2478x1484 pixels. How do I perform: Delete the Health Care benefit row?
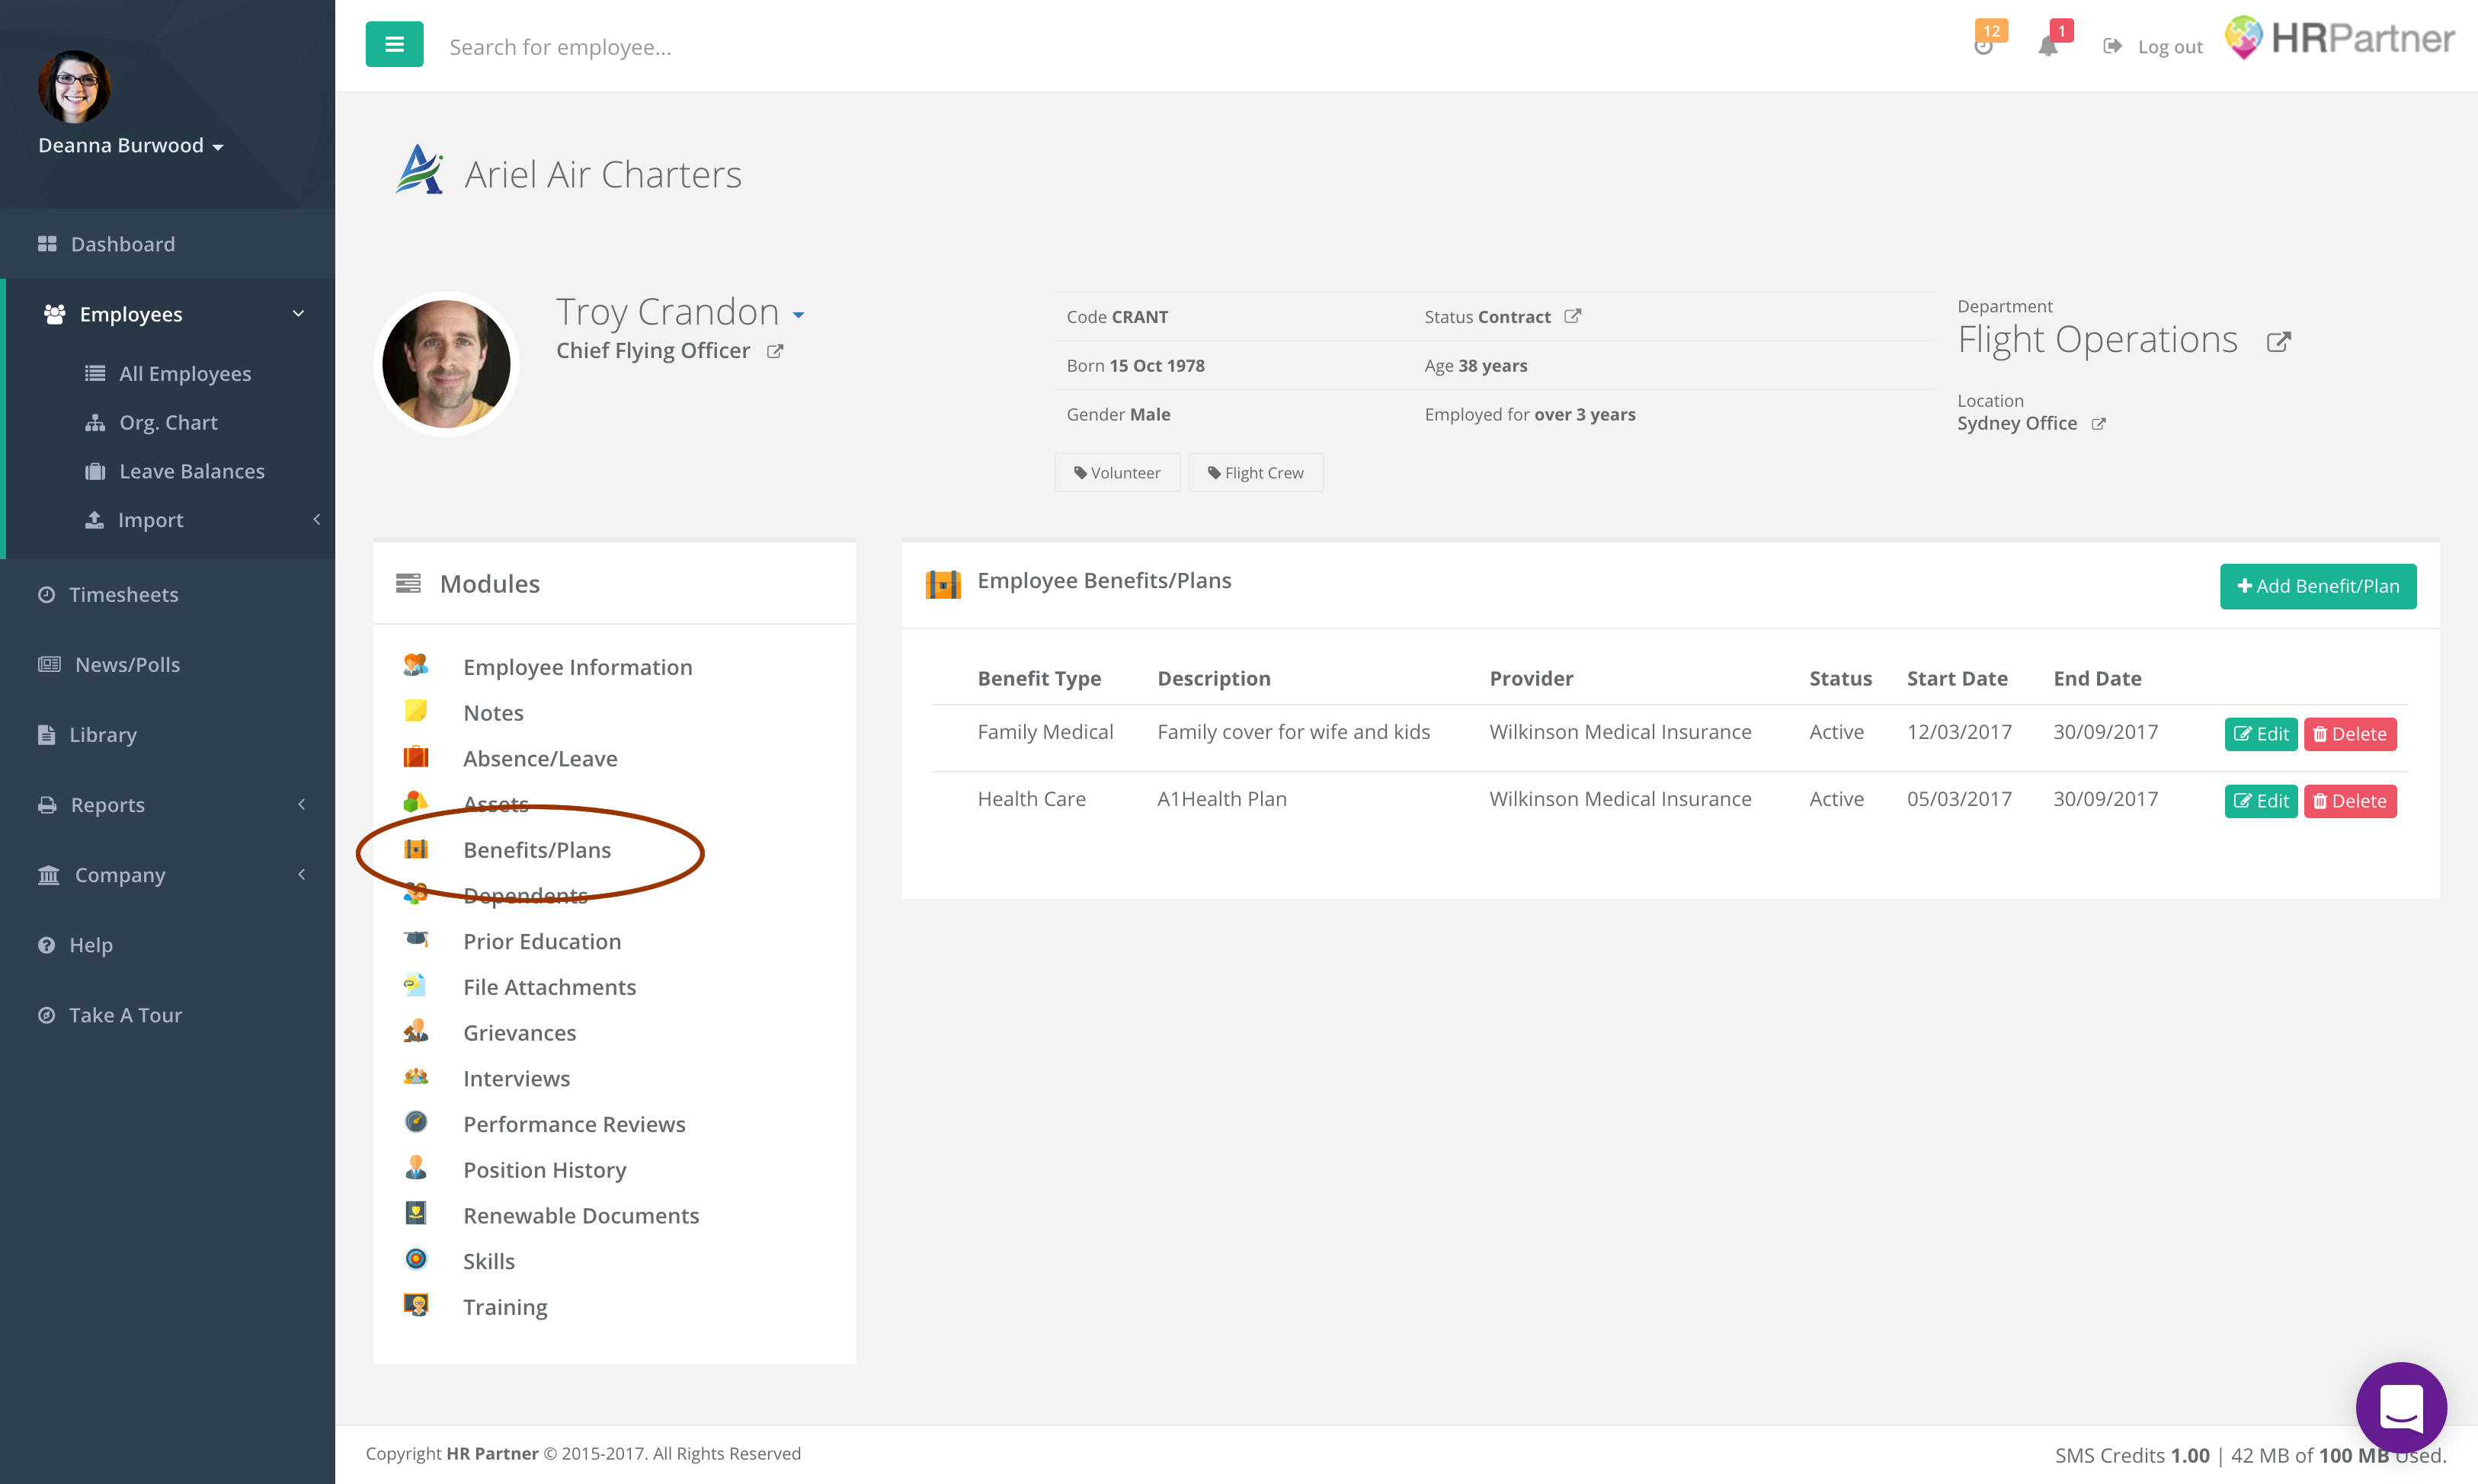click(2349, 801)
